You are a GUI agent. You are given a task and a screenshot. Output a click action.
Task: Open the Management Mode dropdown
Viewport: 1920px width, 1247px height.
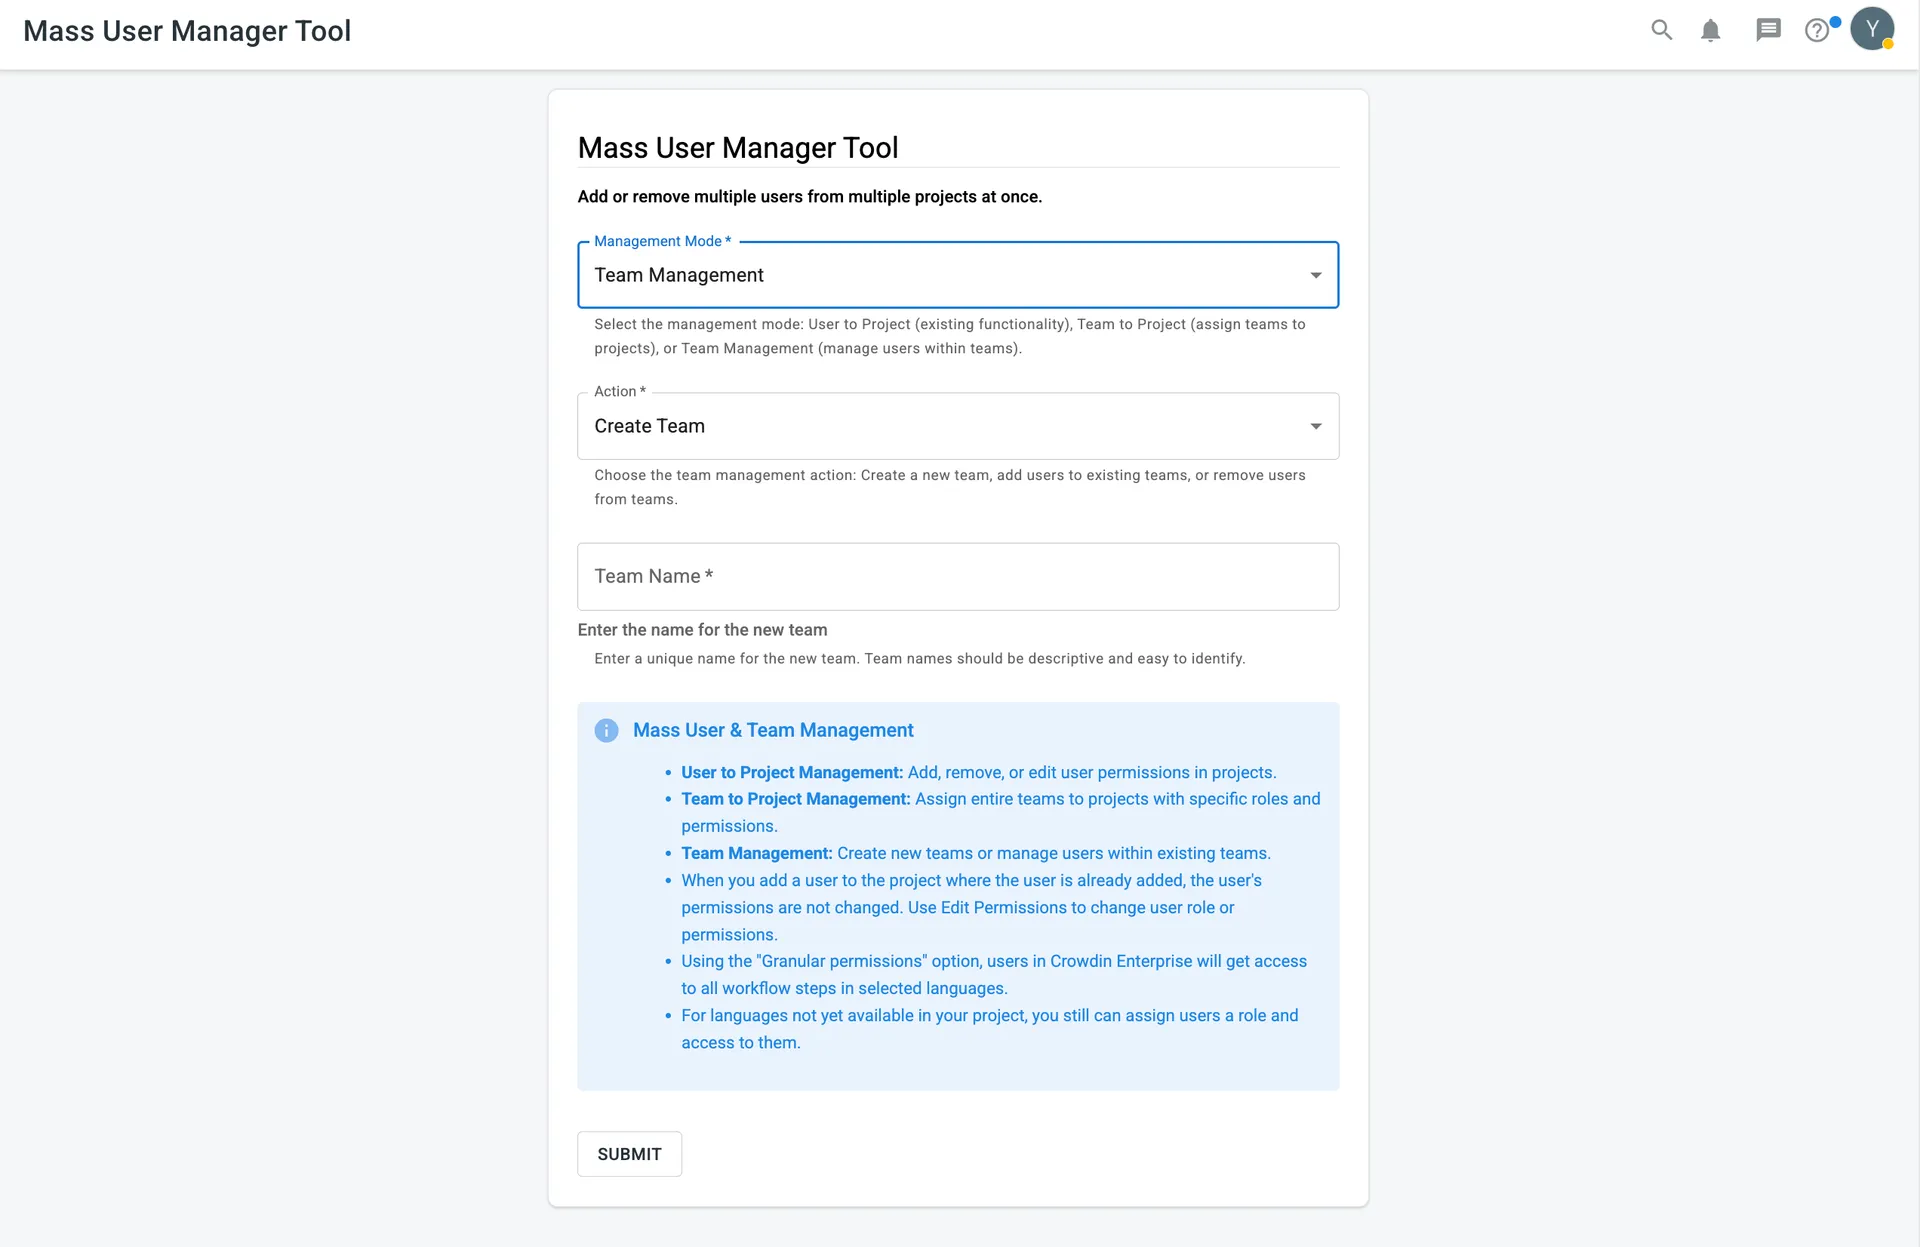pyautogui.click(x=958, y=275)
